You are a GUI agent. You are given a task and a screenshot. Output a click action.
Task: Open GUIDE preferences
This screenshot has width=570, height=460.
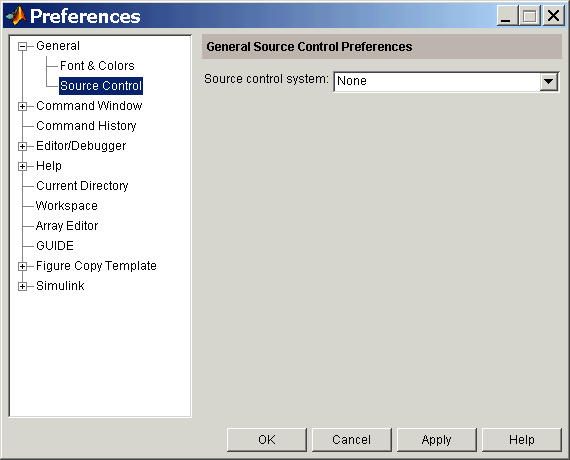click(55, 246)
